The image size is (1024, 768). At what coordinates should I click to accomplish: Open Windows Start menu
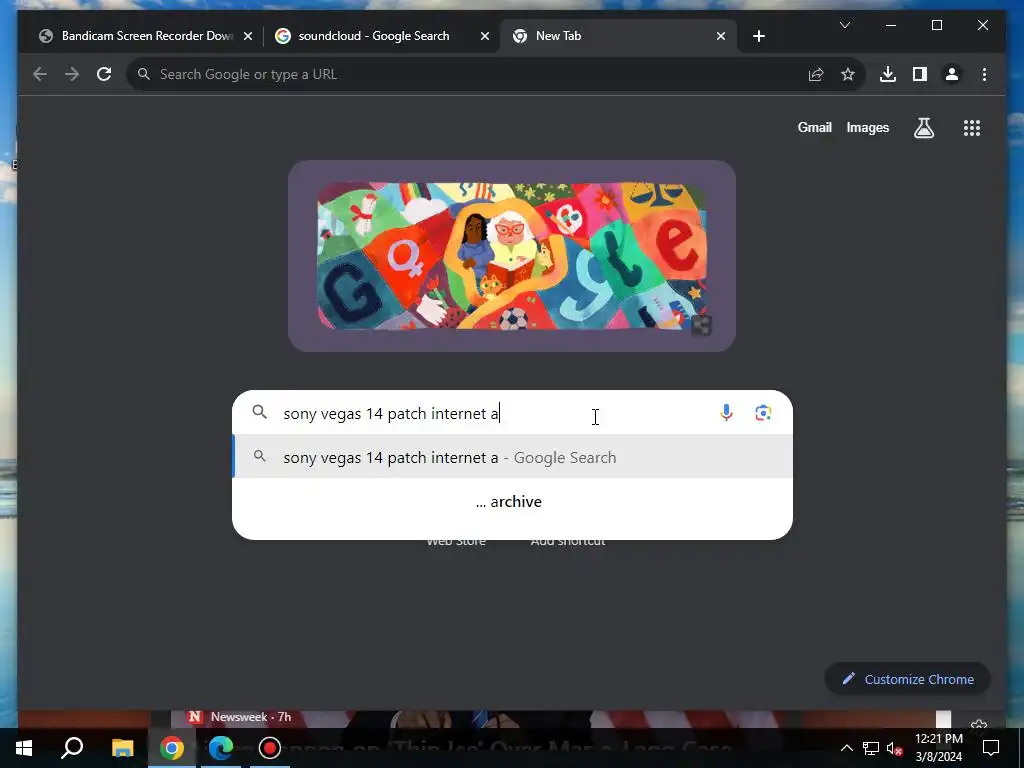point(24,748)
